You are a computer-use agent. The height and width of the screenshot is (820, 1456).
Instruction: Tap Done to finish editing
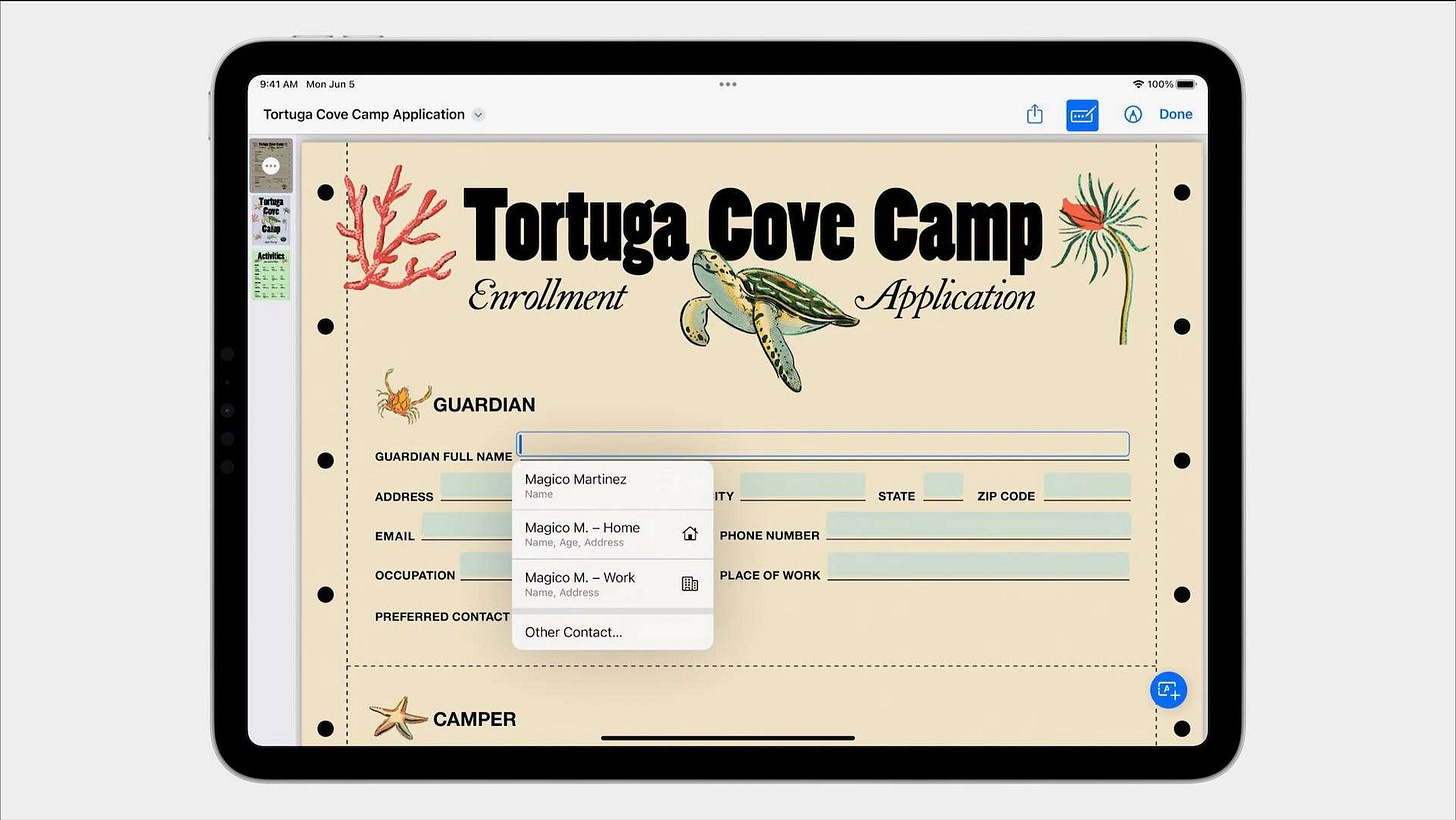(x=1176, y=114)
